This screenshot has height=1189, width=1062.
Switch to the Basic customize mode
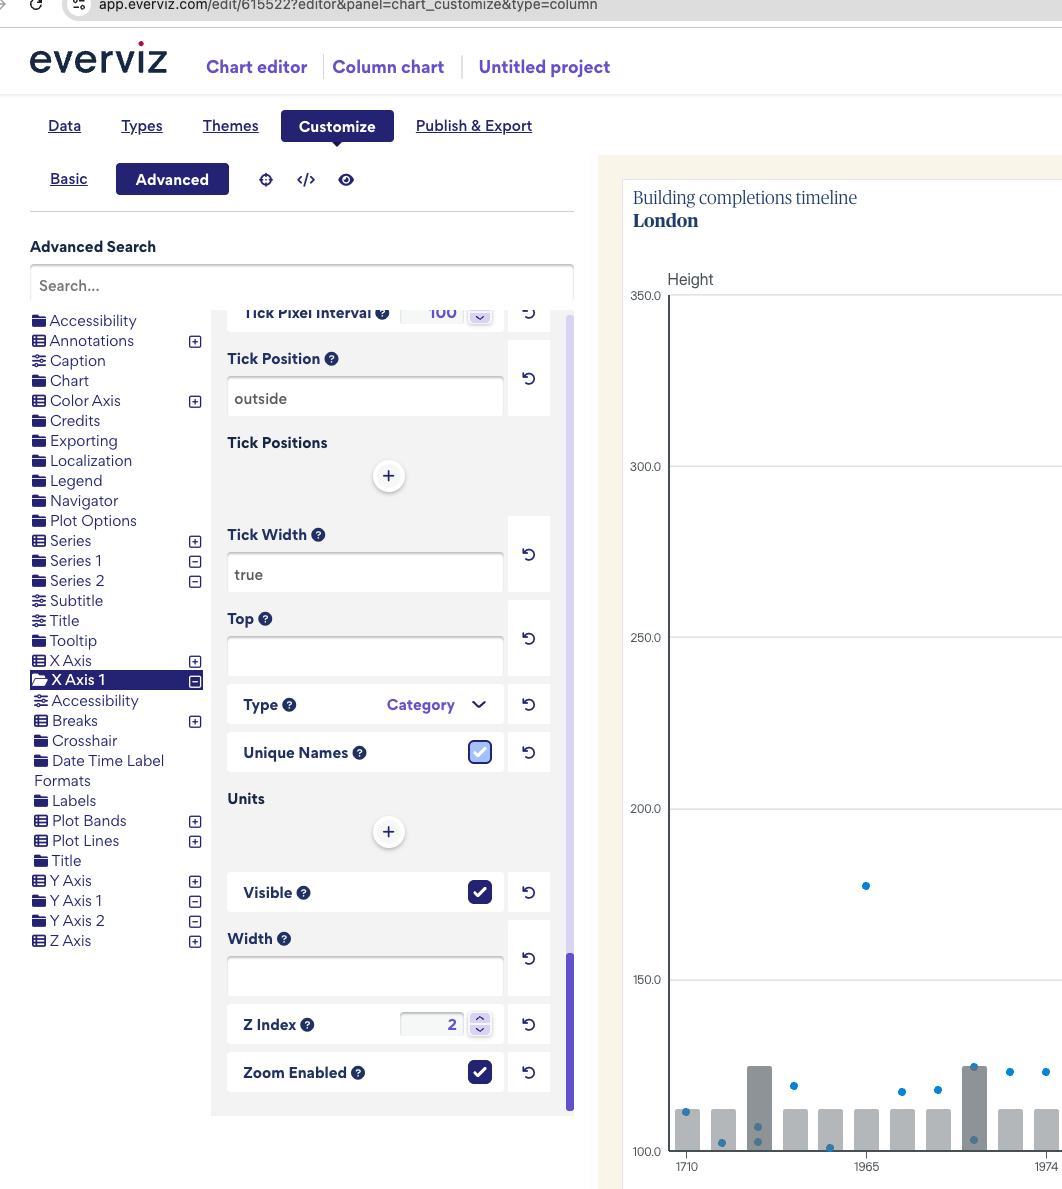(69, 179)
